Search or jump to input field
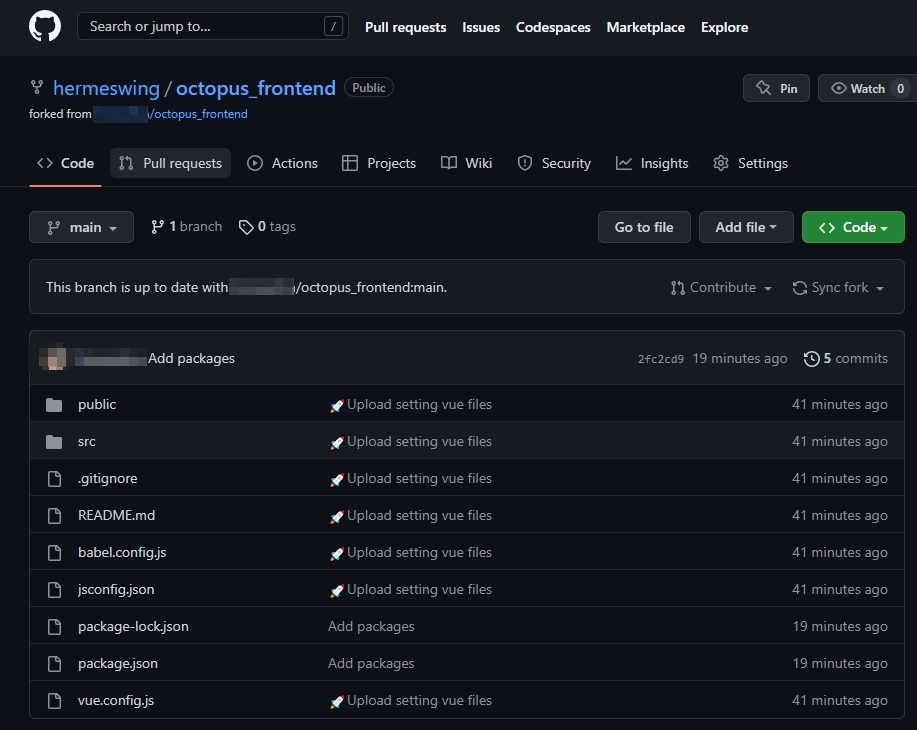This screenshot has width=917, height=730. (213, 26)
